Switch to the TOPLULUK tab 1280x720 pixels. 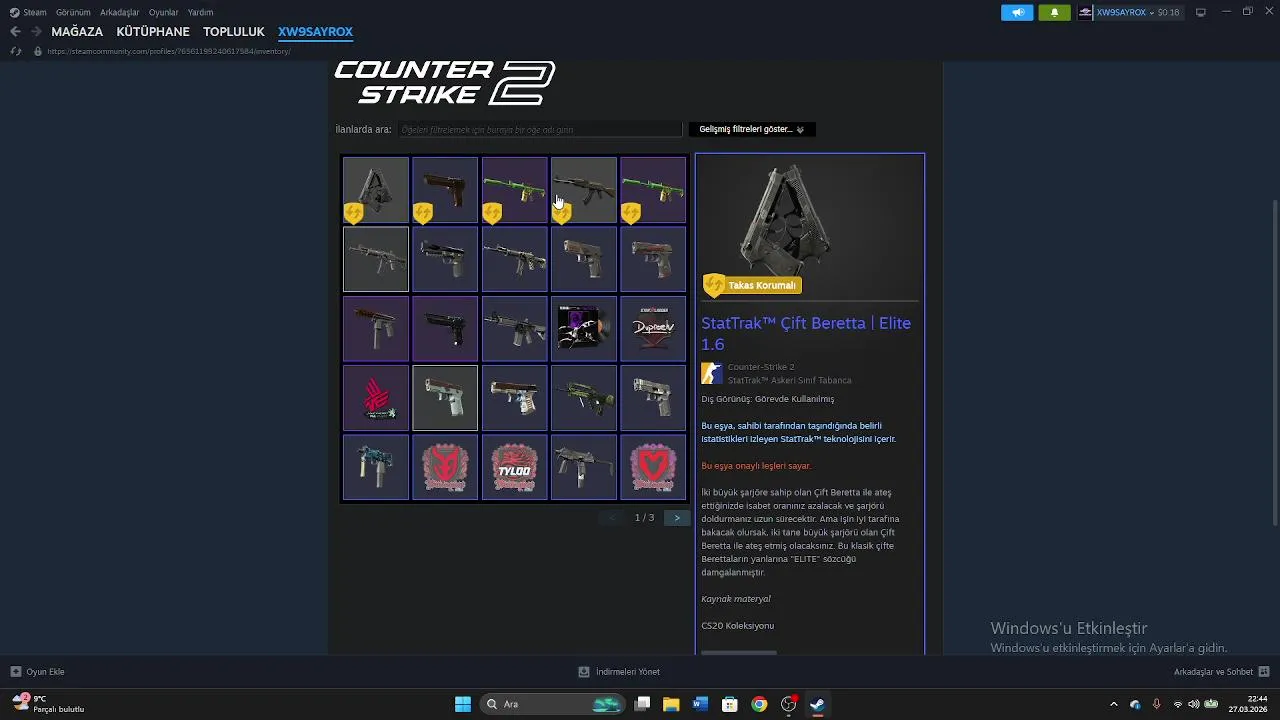[x=234, y=32]
